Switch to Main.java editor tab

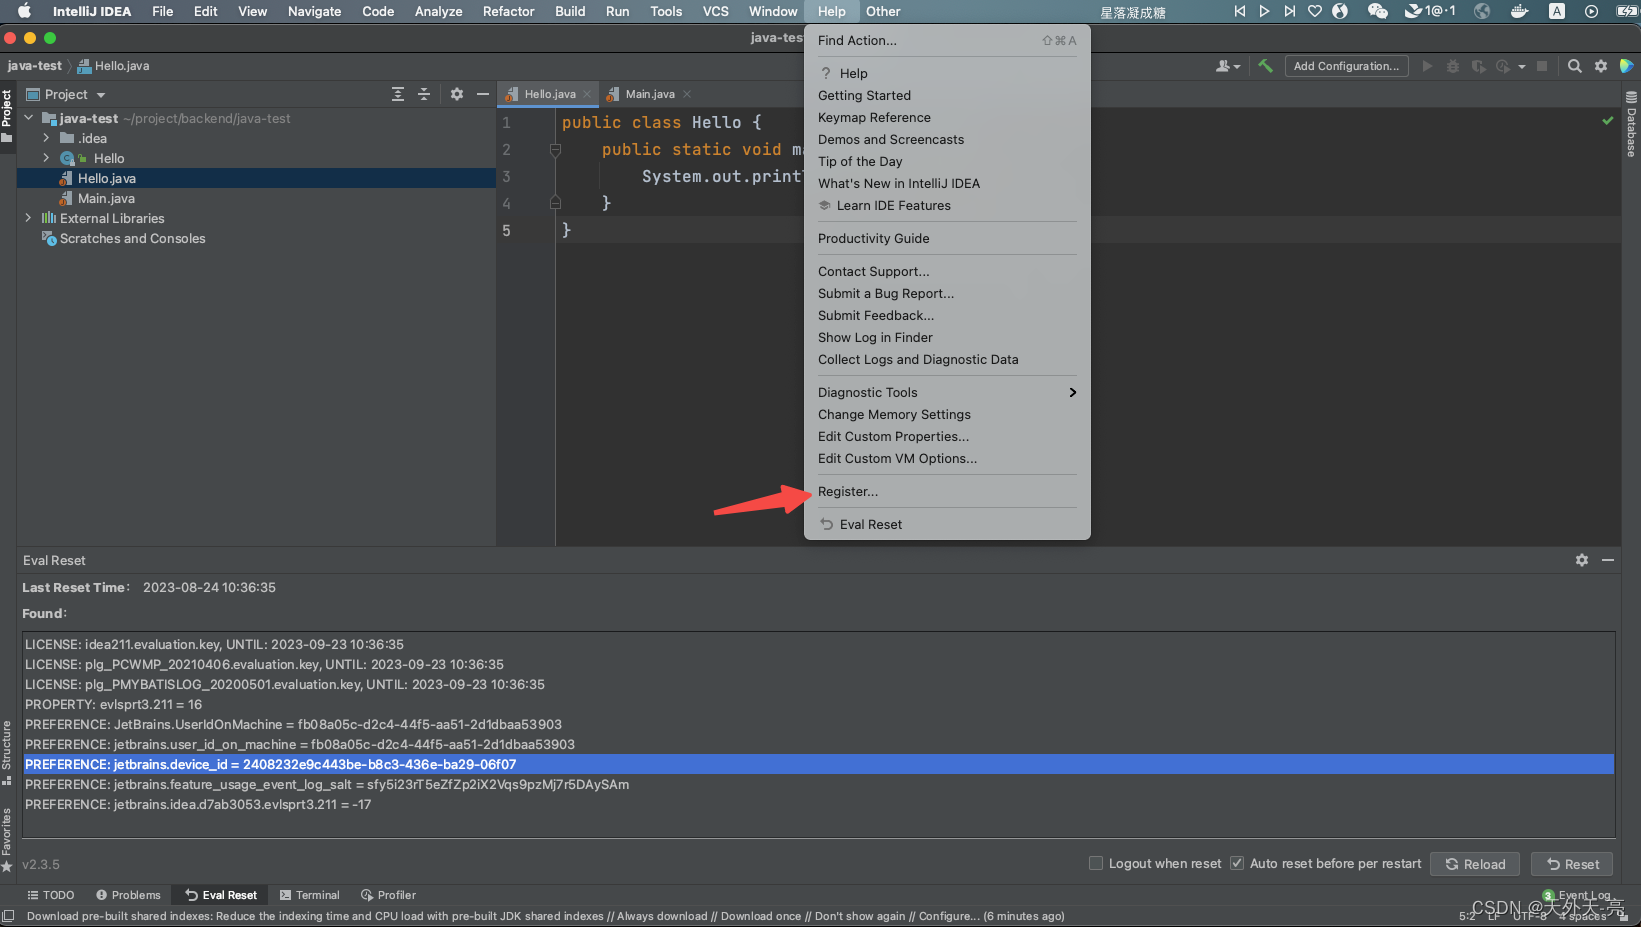(649, 94)
